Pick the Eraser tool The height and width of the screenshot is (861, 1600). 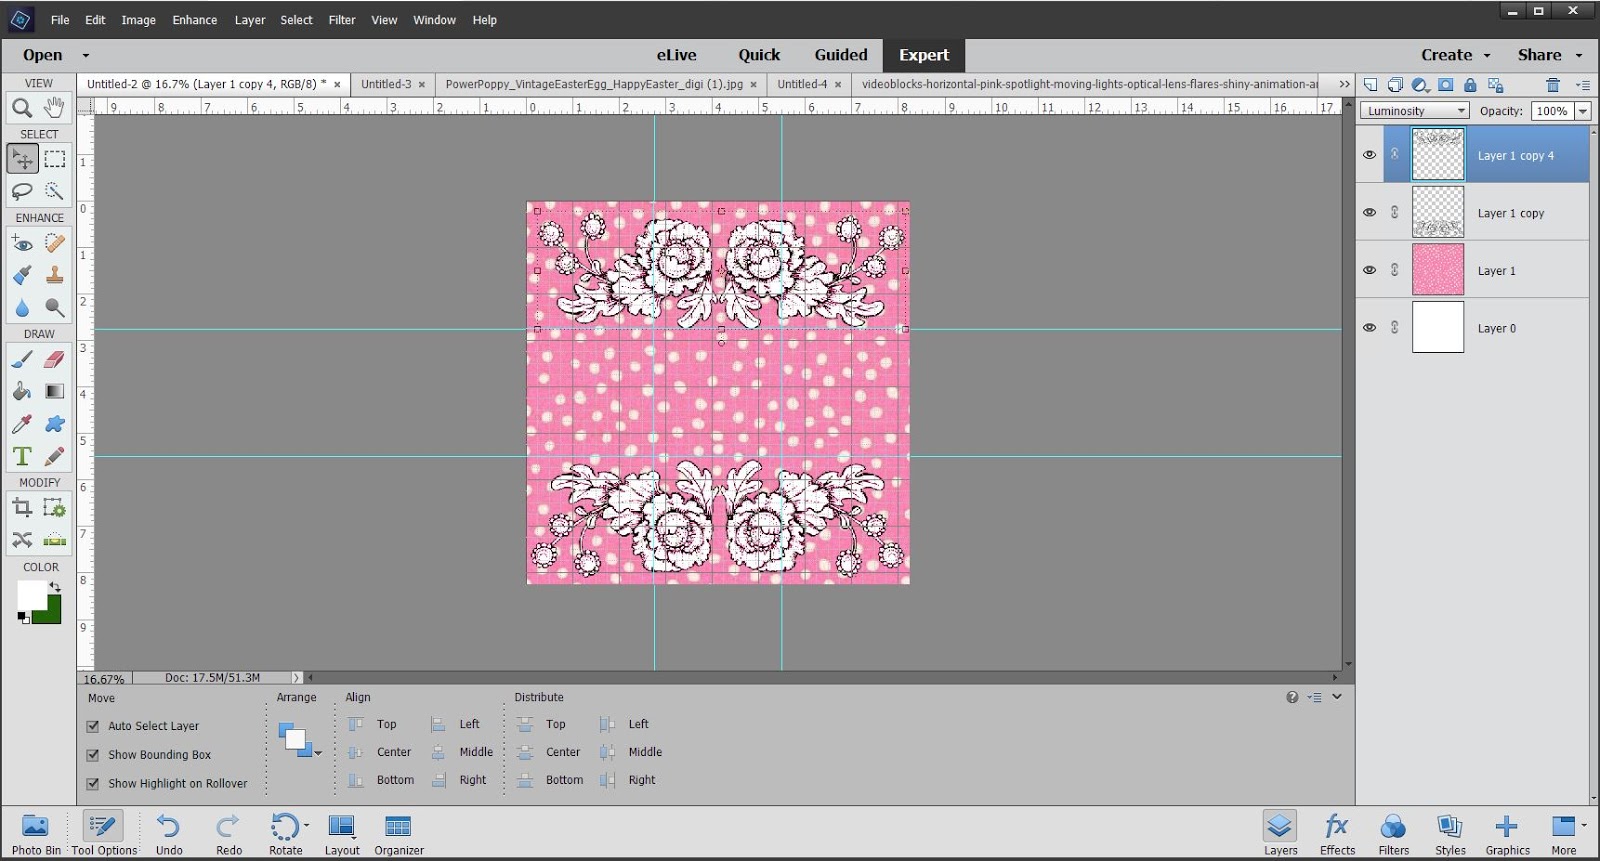[55, 359]
